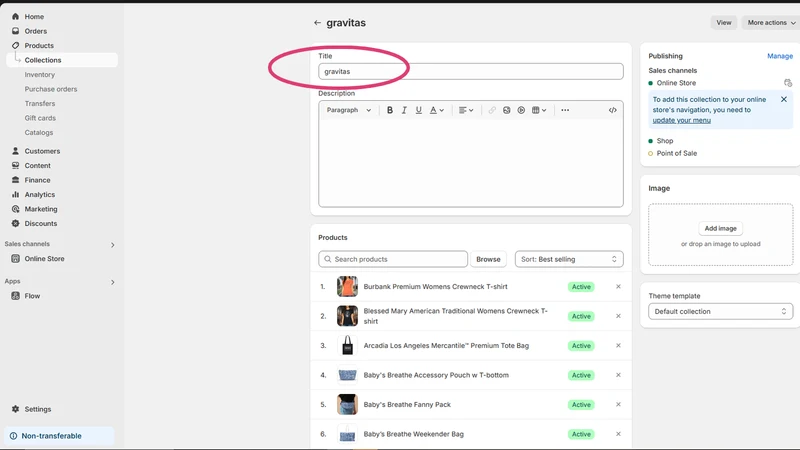Click the Flow app icon

pos(15,296)
